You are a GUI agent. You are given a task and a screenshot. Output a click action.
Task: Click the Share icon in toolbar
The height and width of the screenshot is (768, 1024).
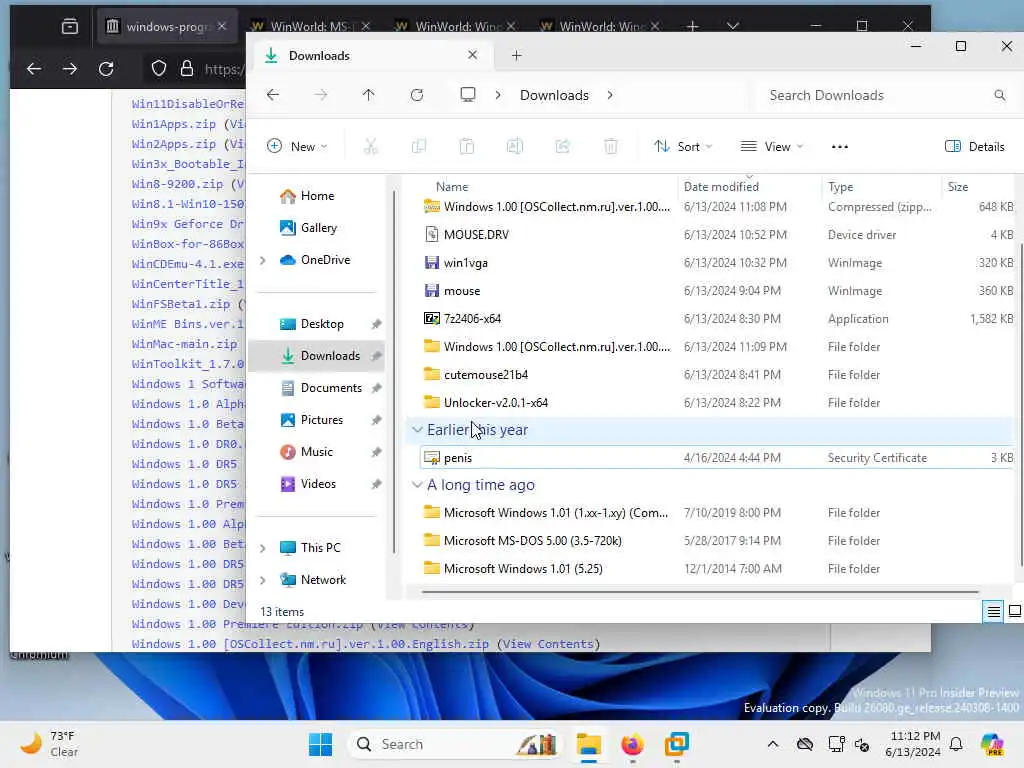[563, 146]
